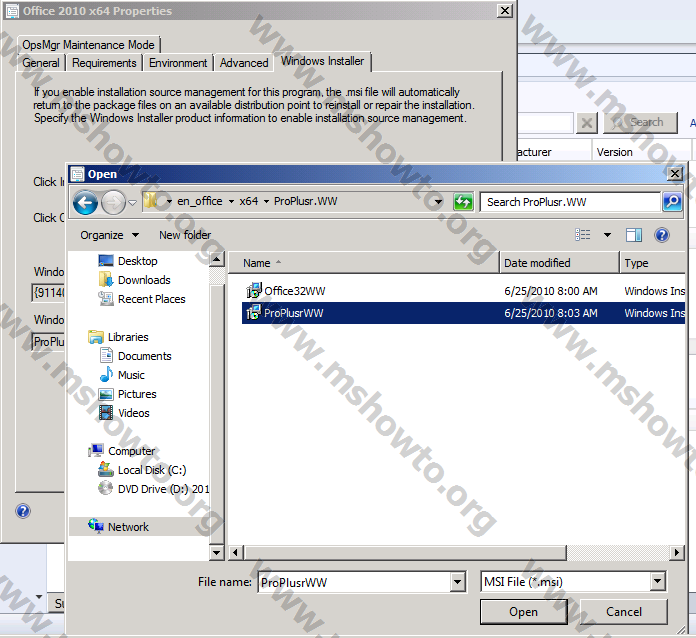The image size is (696, 638).
Task: Click Search button in background console window
Action: 640,123
